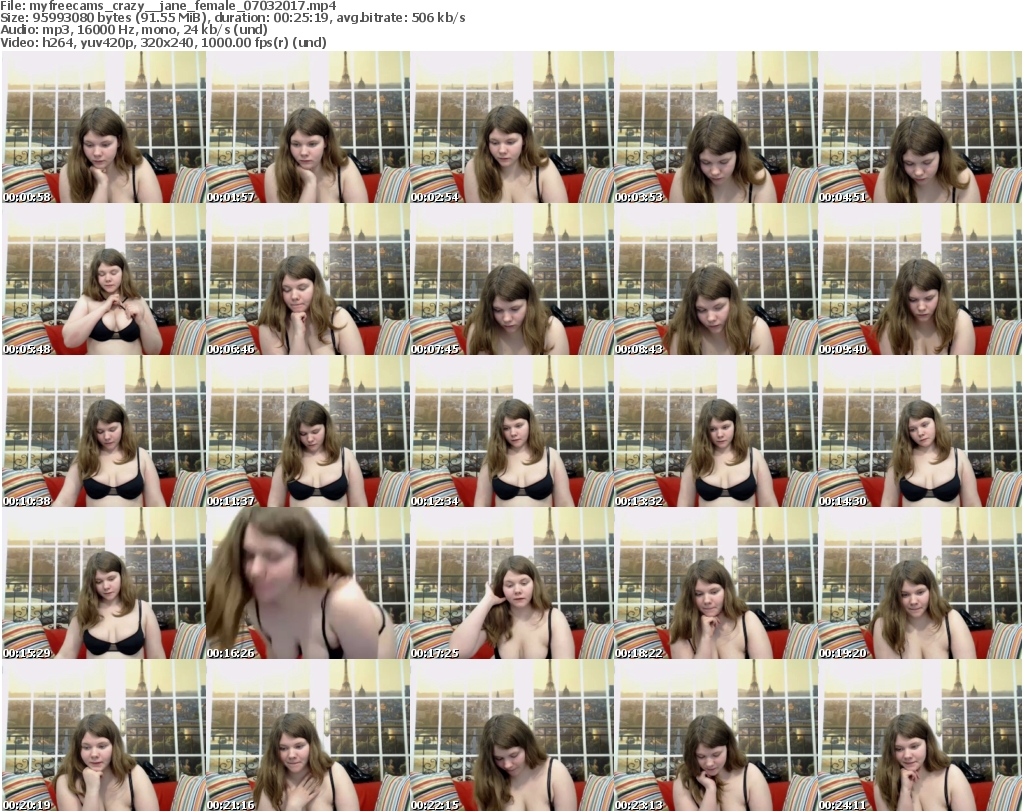This screenshot has width=1024, height=811.
Task: Select the thumbnail stamped 00:08:43
Action: pos(716,279)
